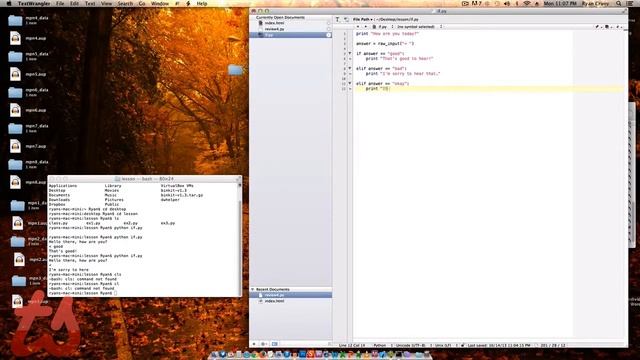640x360 pixels.
Task: Click the document statistics counts in the status bar
Action: [552, 345]
